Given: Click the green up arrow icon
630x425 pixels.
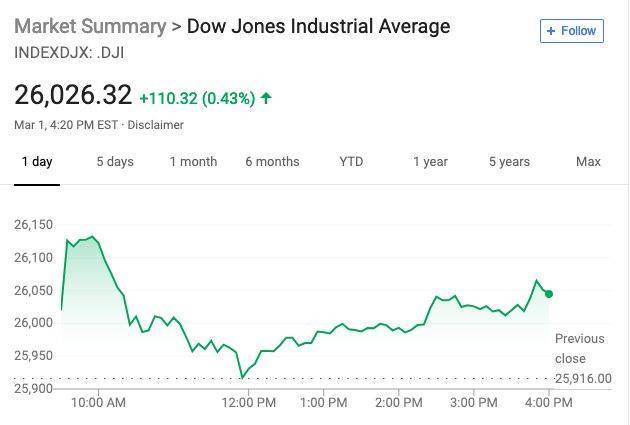Looking at the screenshot, I should click(x=267, y=98).
